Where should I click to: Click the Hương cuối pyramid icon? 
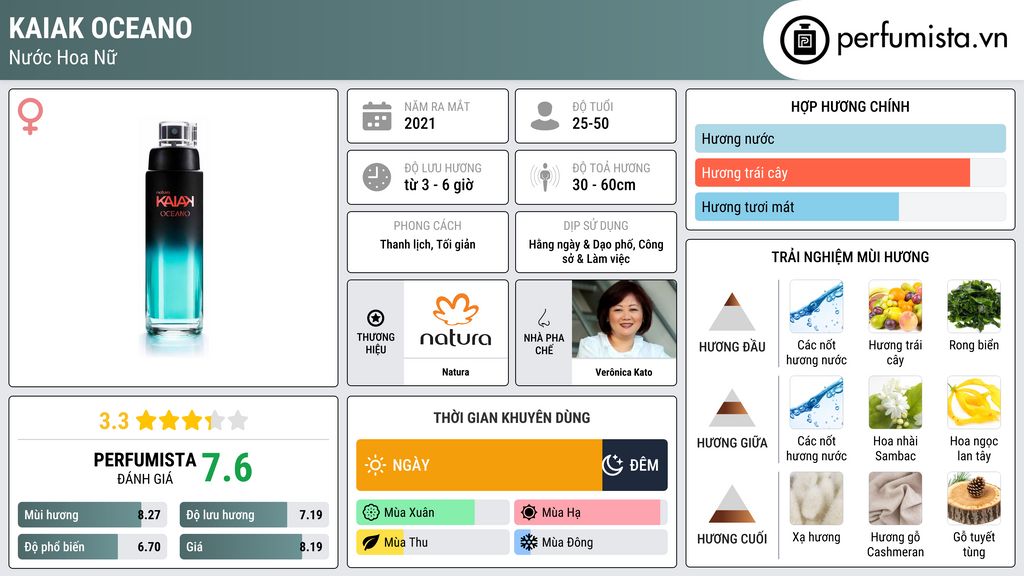click(x=732, y=504)
